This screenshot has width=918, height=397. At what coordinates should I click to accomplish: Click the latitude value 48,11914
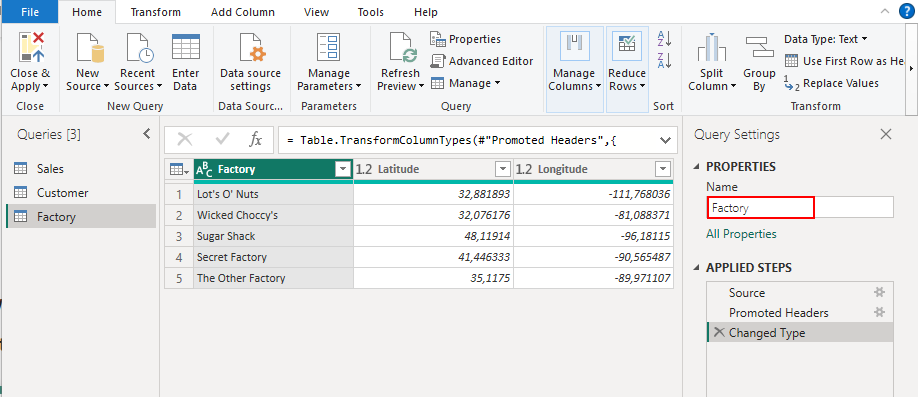click(x=433, y=236)
